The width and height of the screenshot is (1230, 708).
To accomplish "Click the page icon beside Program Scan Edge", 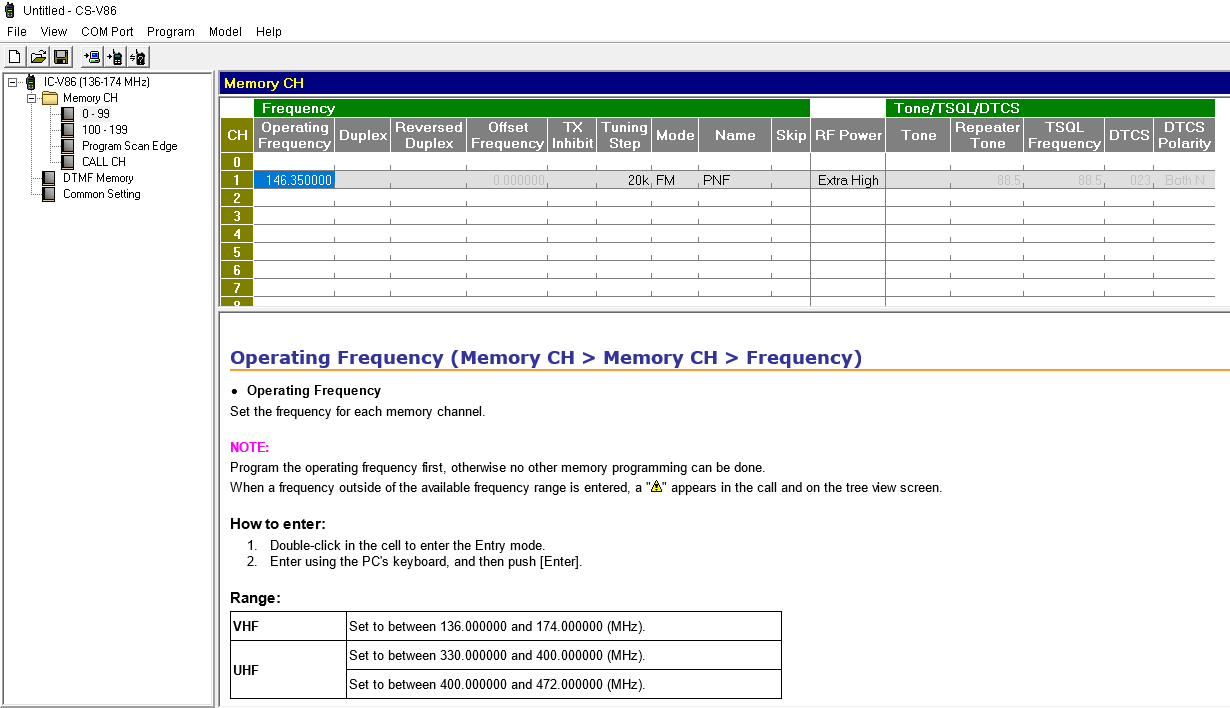I will coord(68,146).
